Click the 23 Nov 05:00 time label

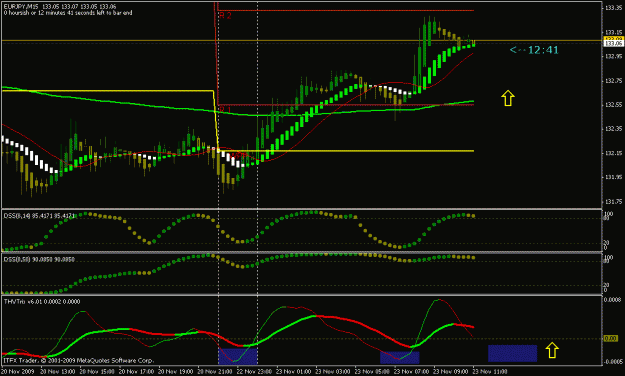[372, 372]
